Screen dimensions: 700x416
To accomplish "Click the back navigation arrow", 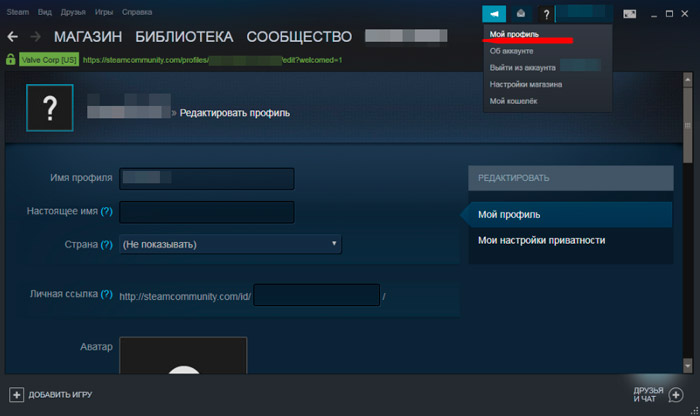I will (x=13, y=37).
